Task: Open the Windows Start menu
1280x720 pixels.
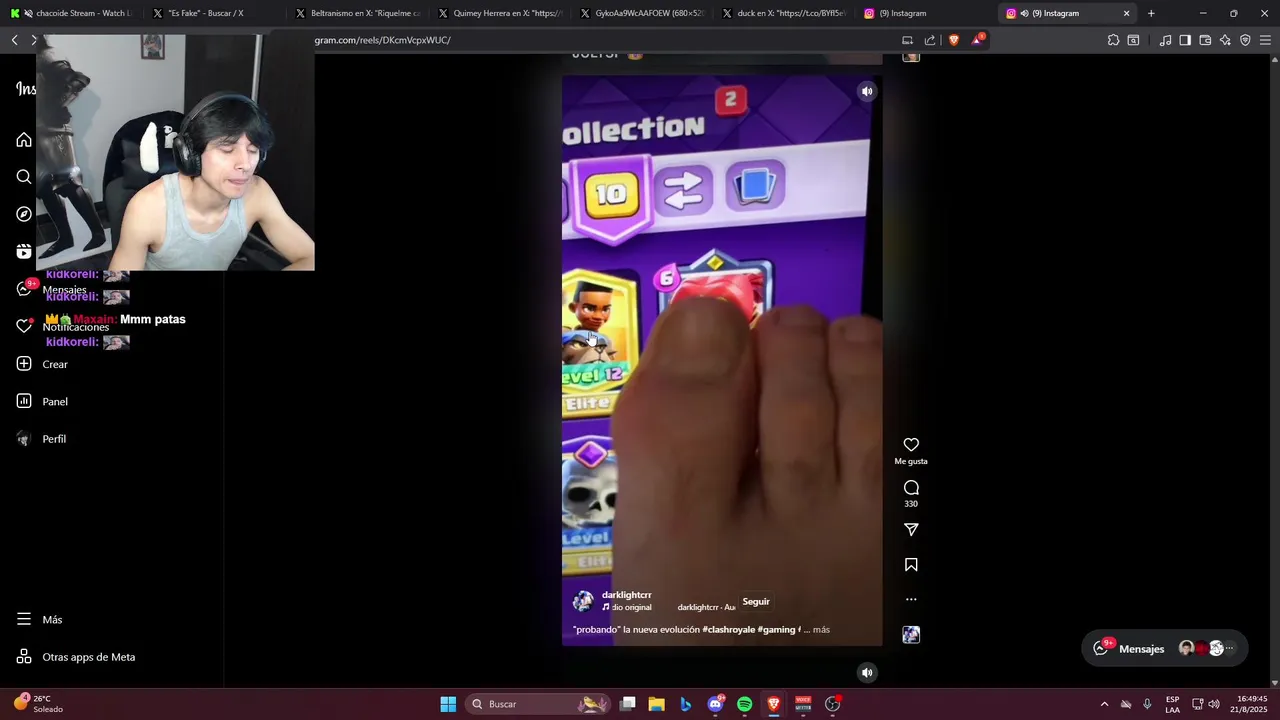Action: pos(448,704)
